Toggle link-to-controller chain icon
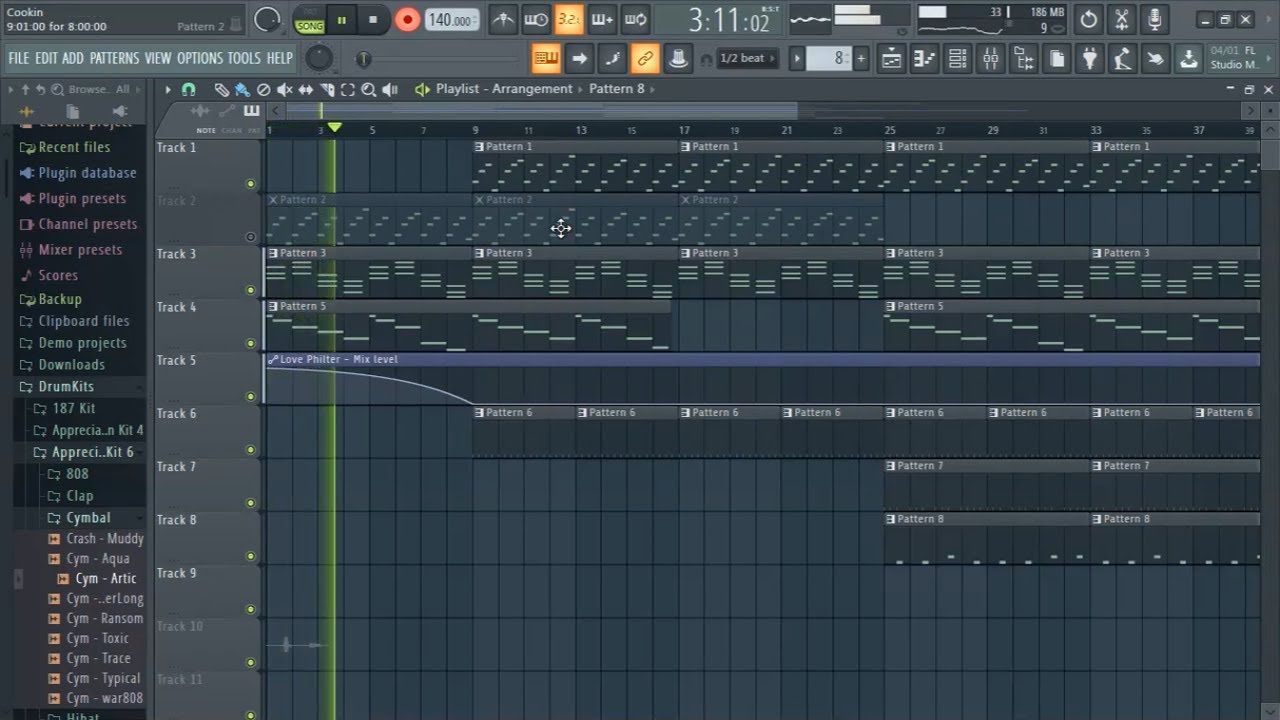Viewport: 1280px width, 720px height. [x=645, y=58]
